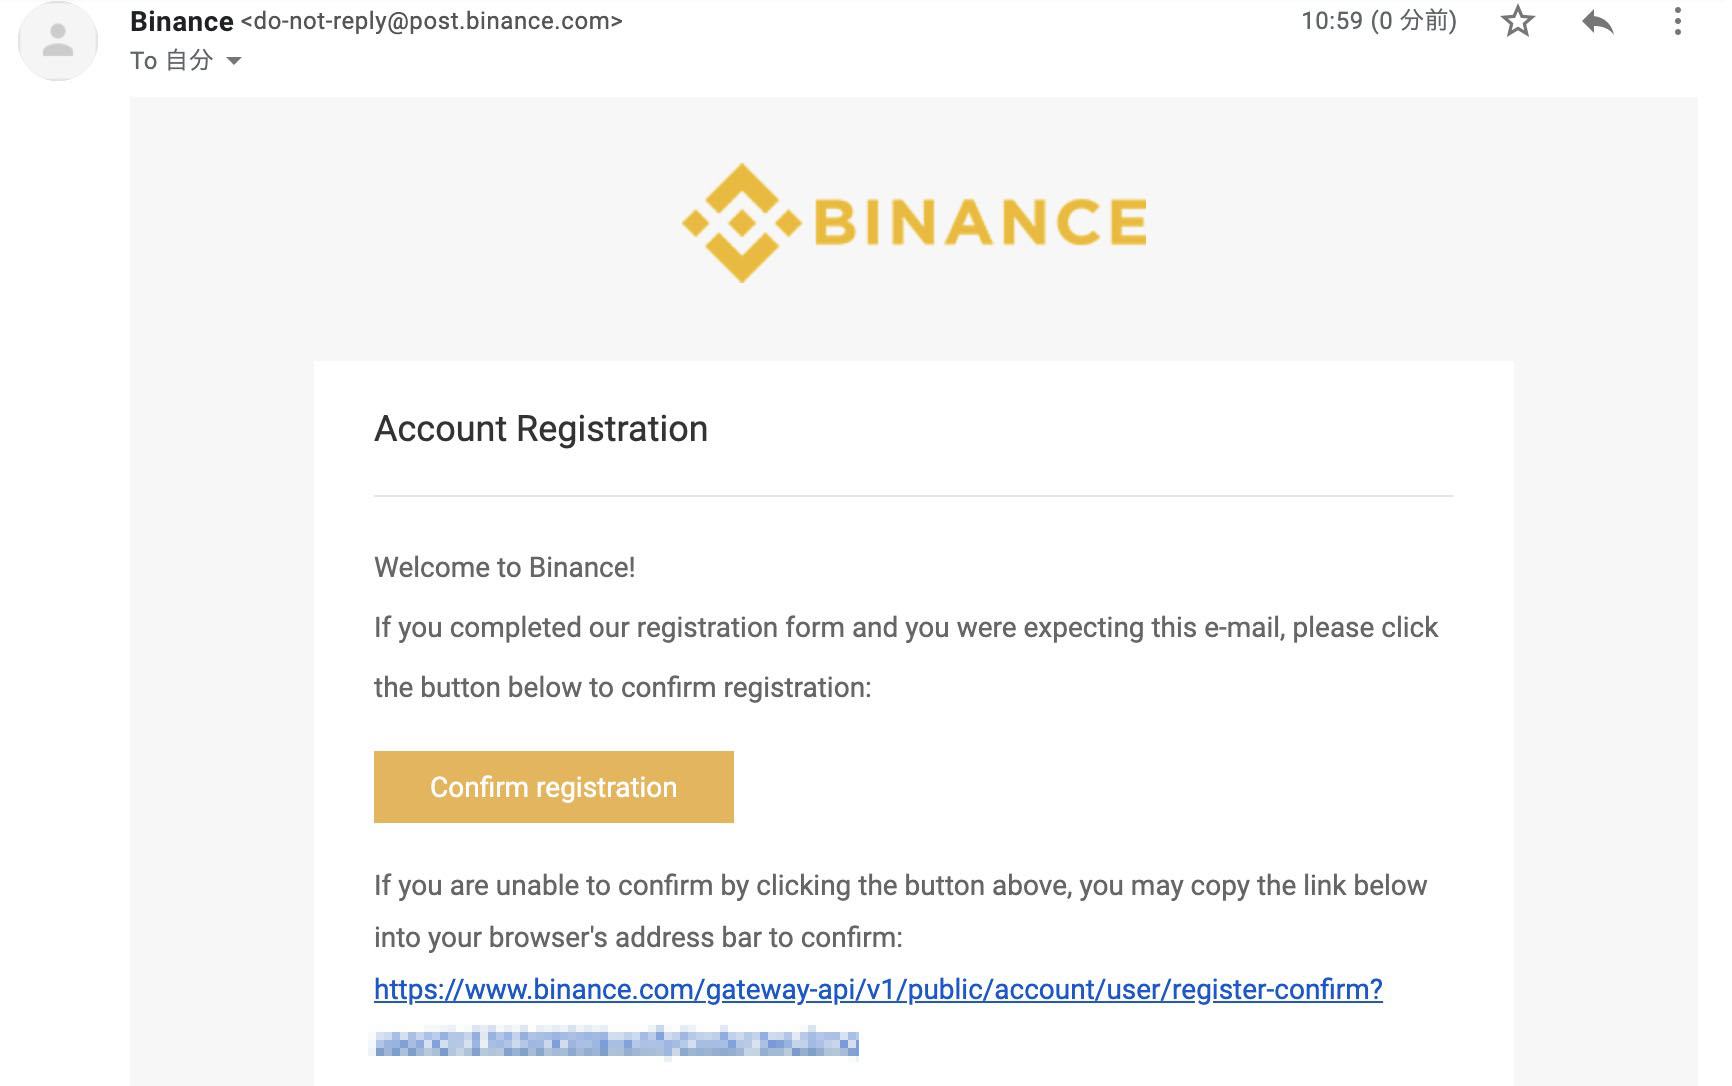Reply to the Binance email
The height and width of the screenshot is (1086, 1732).
[1598, 21]
